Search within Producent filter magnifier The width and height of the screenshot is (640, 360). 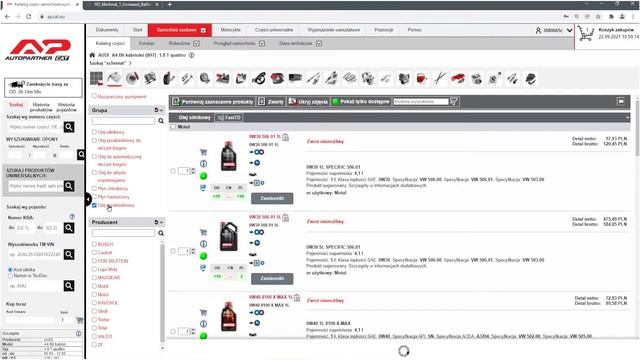tap(161, 233)
